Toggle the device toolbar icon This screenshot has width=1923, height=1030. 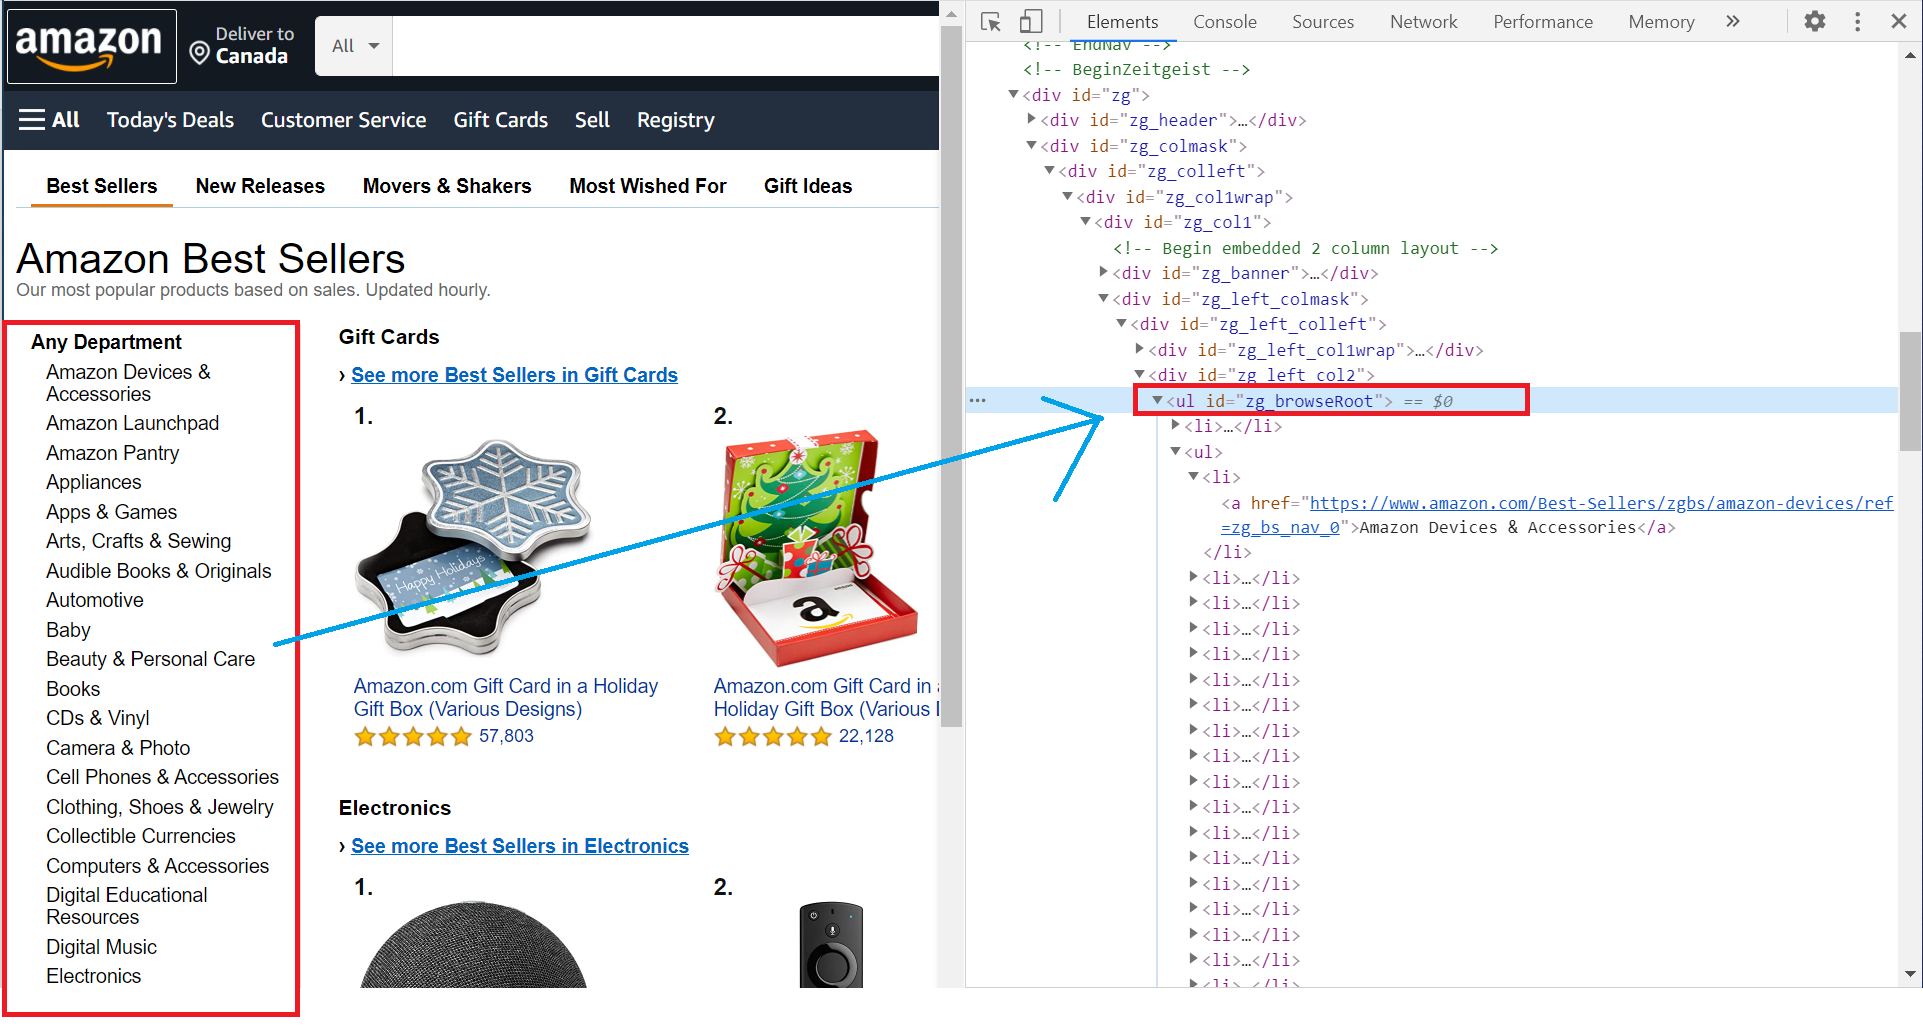point(1030,22)
